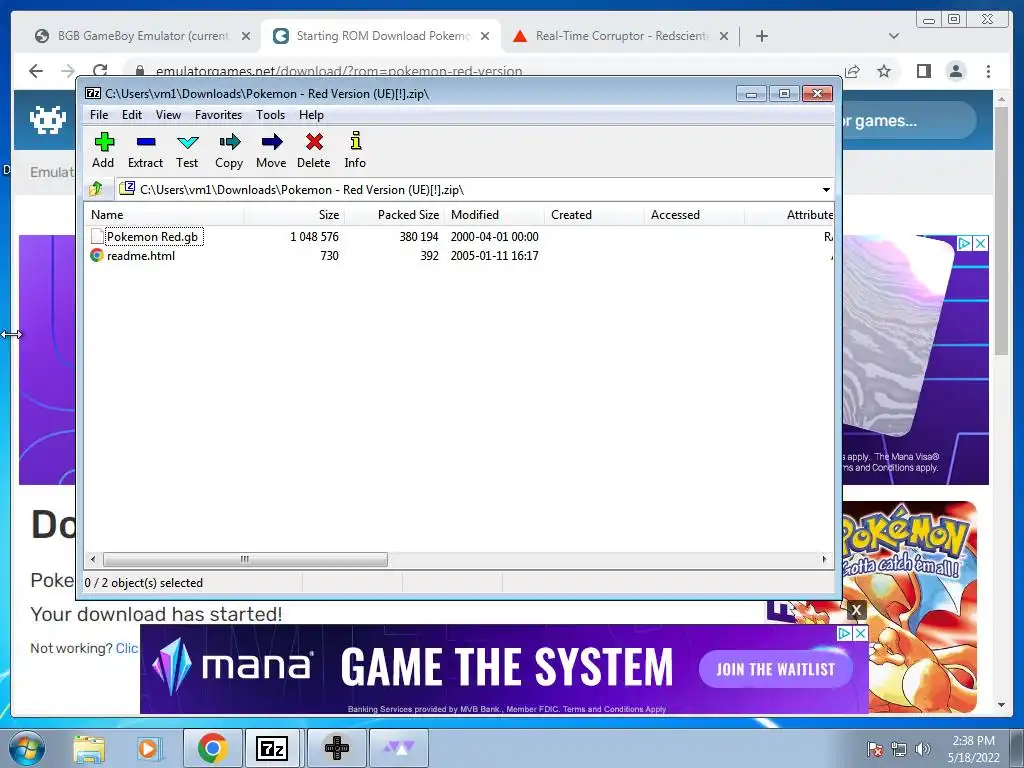Toggle Chrome's side panel icon

(923, 71)
